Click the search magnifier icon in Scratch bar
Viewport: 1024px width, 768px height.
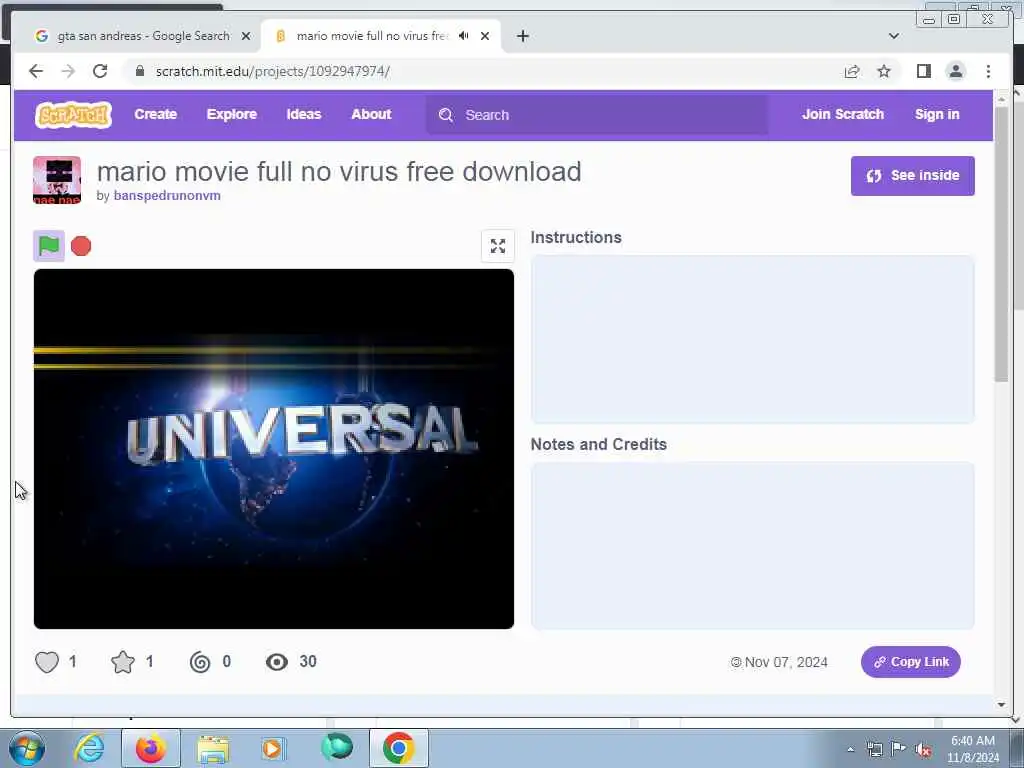(x=446, y=115)
